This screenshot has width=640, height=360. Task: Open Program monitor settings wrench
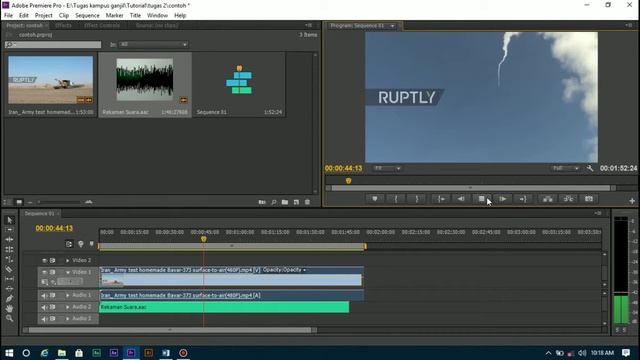tap(590, 168)
